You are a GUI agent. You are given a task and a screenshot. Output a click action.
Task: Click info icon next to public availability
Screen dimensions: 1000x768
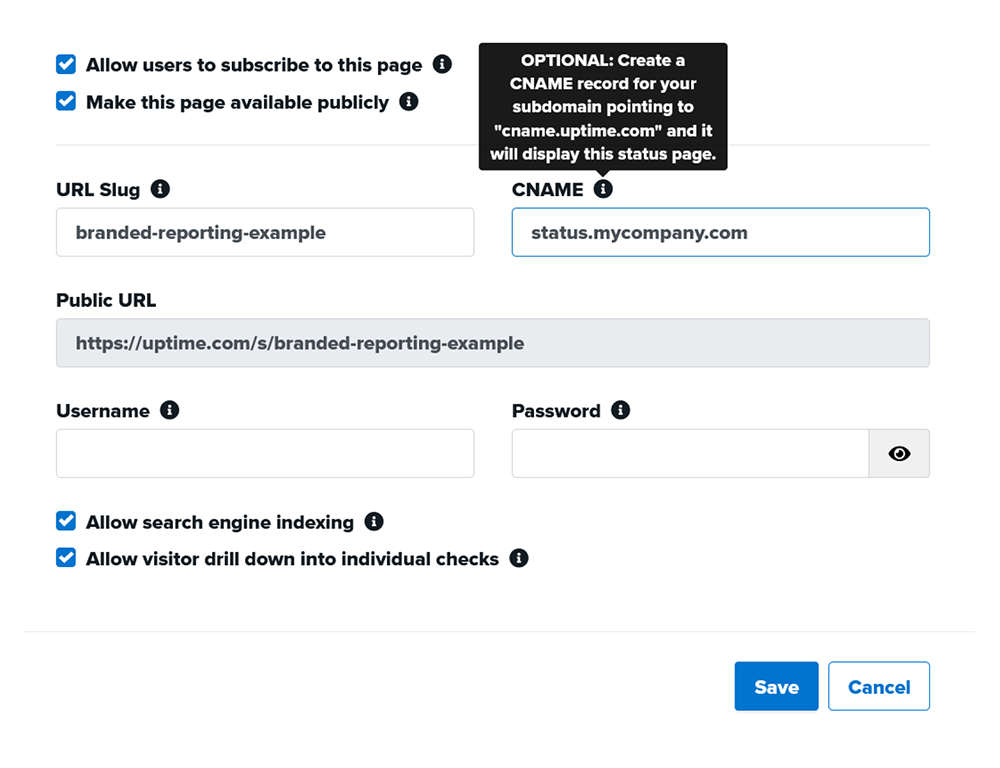[408, 102]
